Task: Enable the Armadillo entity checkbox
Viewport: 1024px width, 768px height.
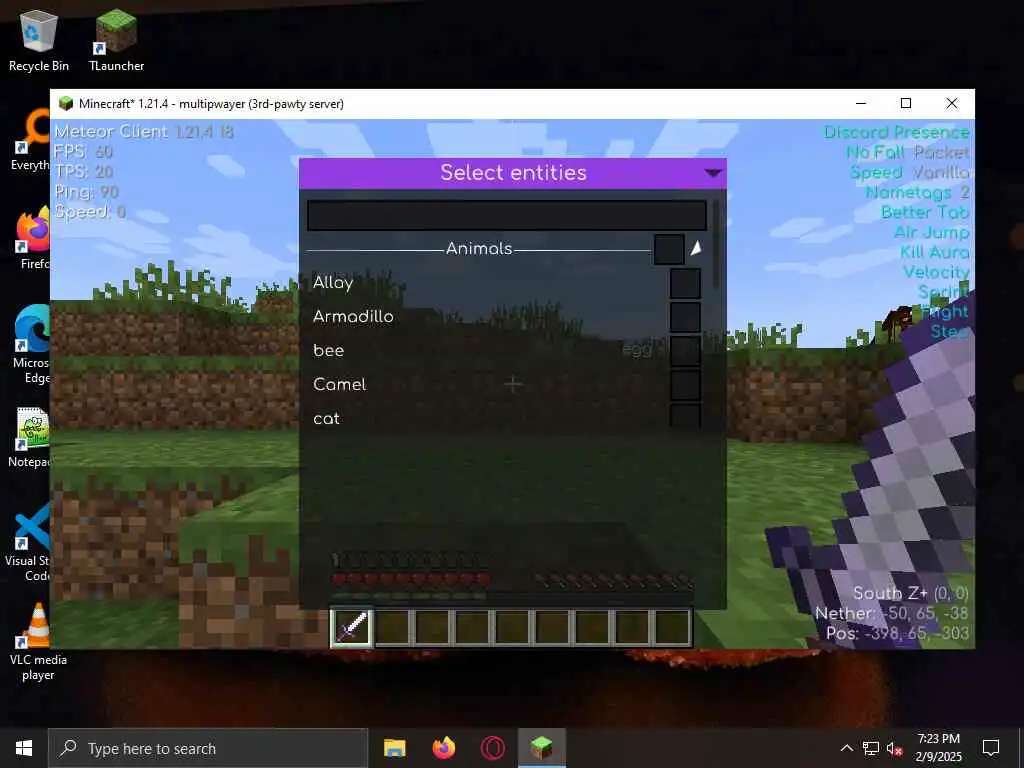Action: point(685,317)
